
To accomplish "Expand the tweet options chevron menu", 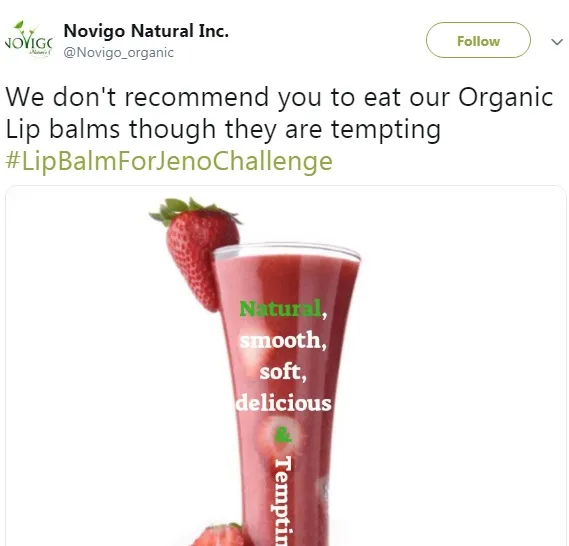I will (557, 42).
